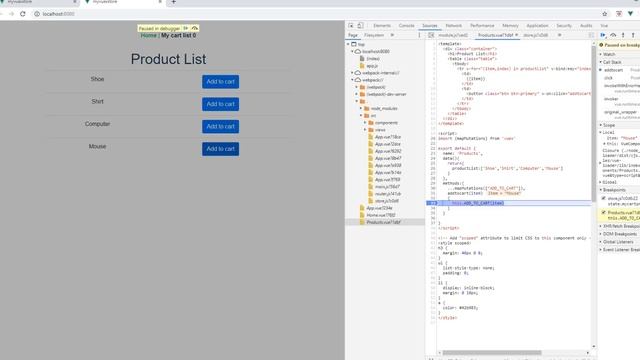Resume execution from page overlay

click(186, 28)
